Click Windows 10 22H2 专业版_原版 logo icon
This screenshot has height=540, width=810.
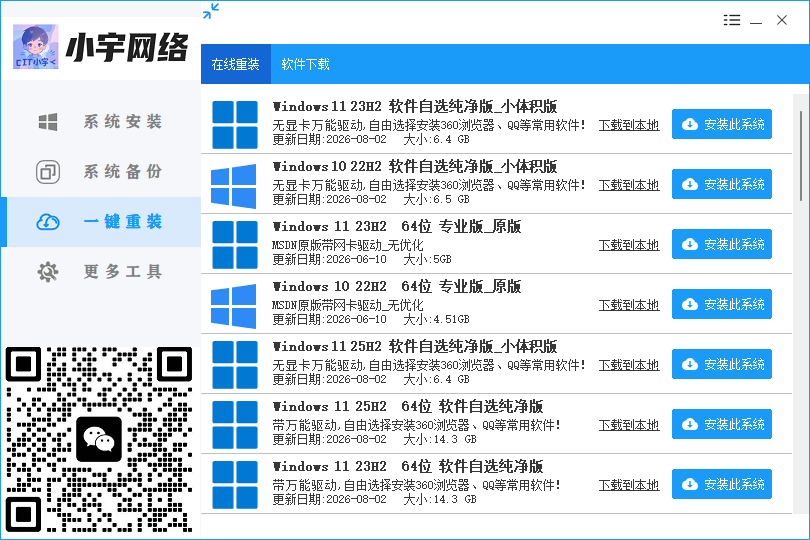pyautogui.click(x=233, y=306)
